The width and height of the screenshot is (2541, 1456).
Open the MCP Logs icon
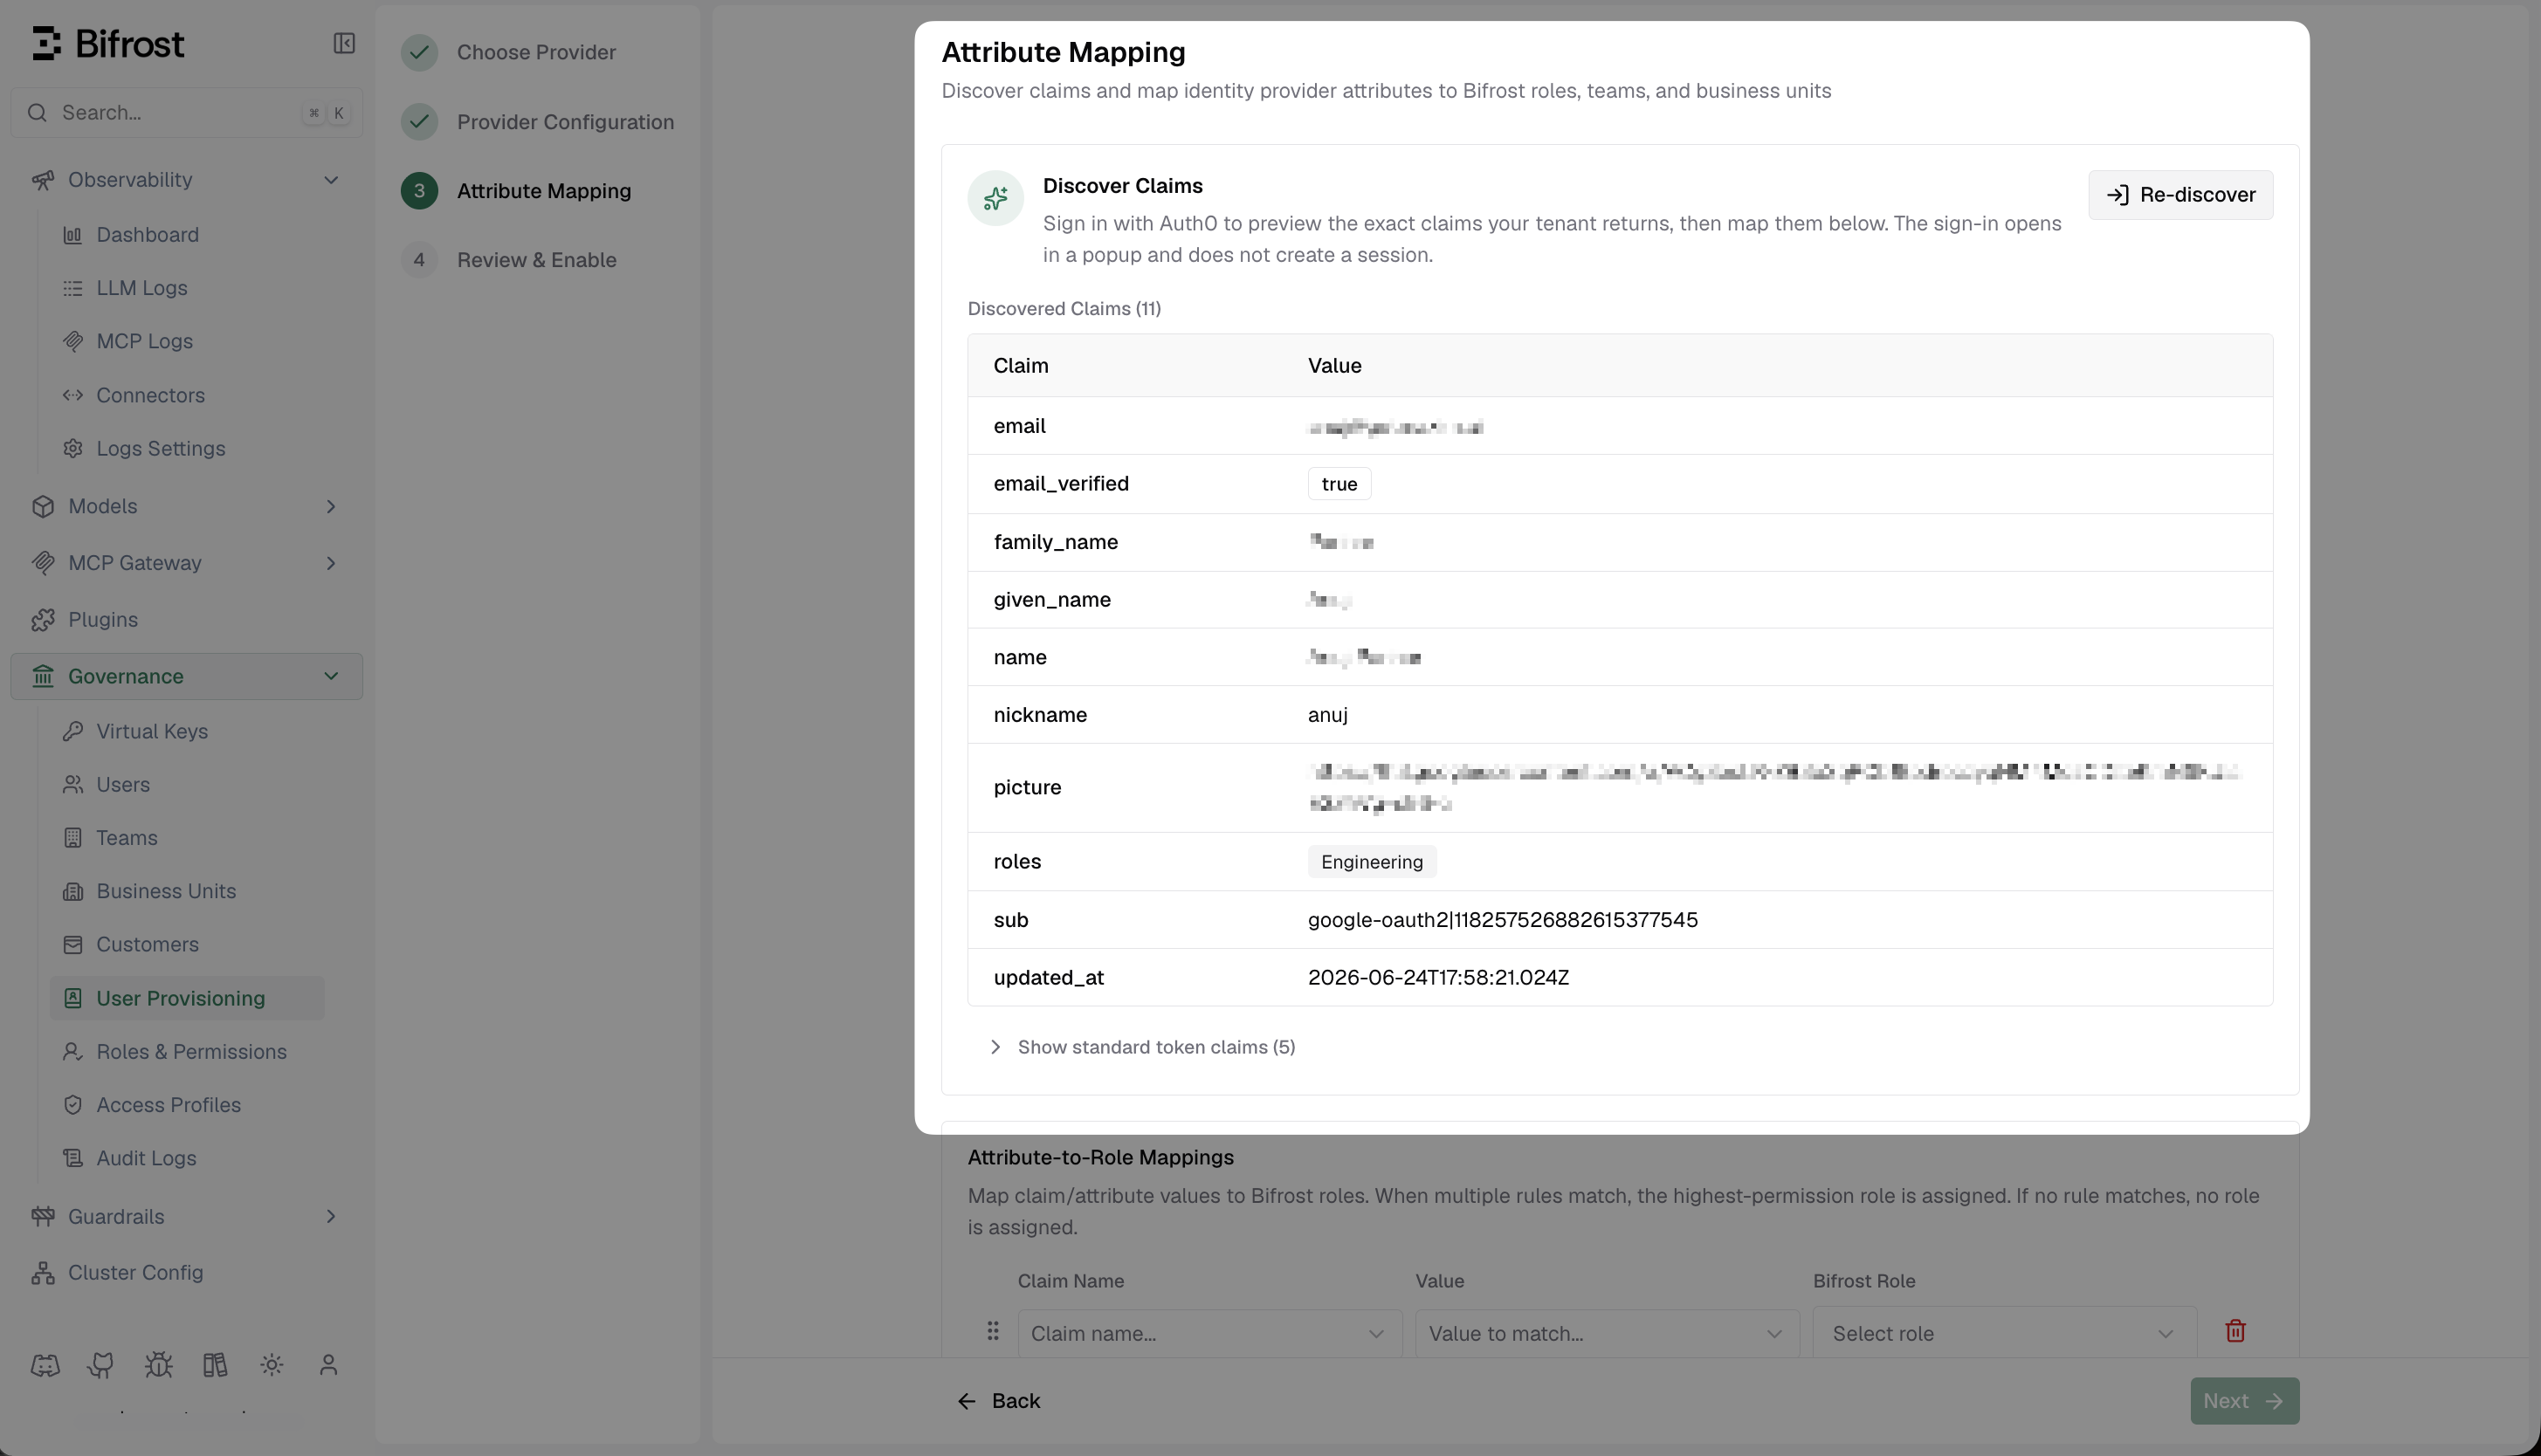pos(73,341)
